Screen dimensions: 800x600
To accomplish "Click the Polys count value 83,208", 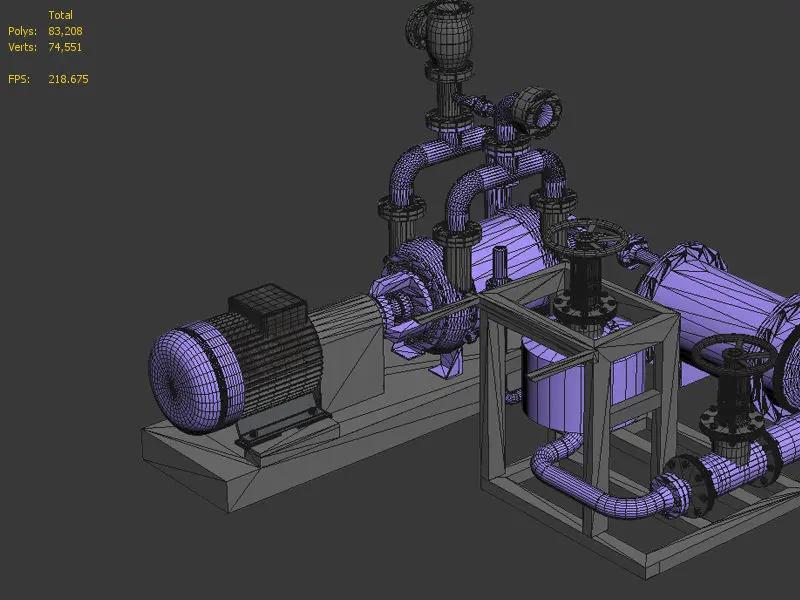I will (x=65, y=31).
